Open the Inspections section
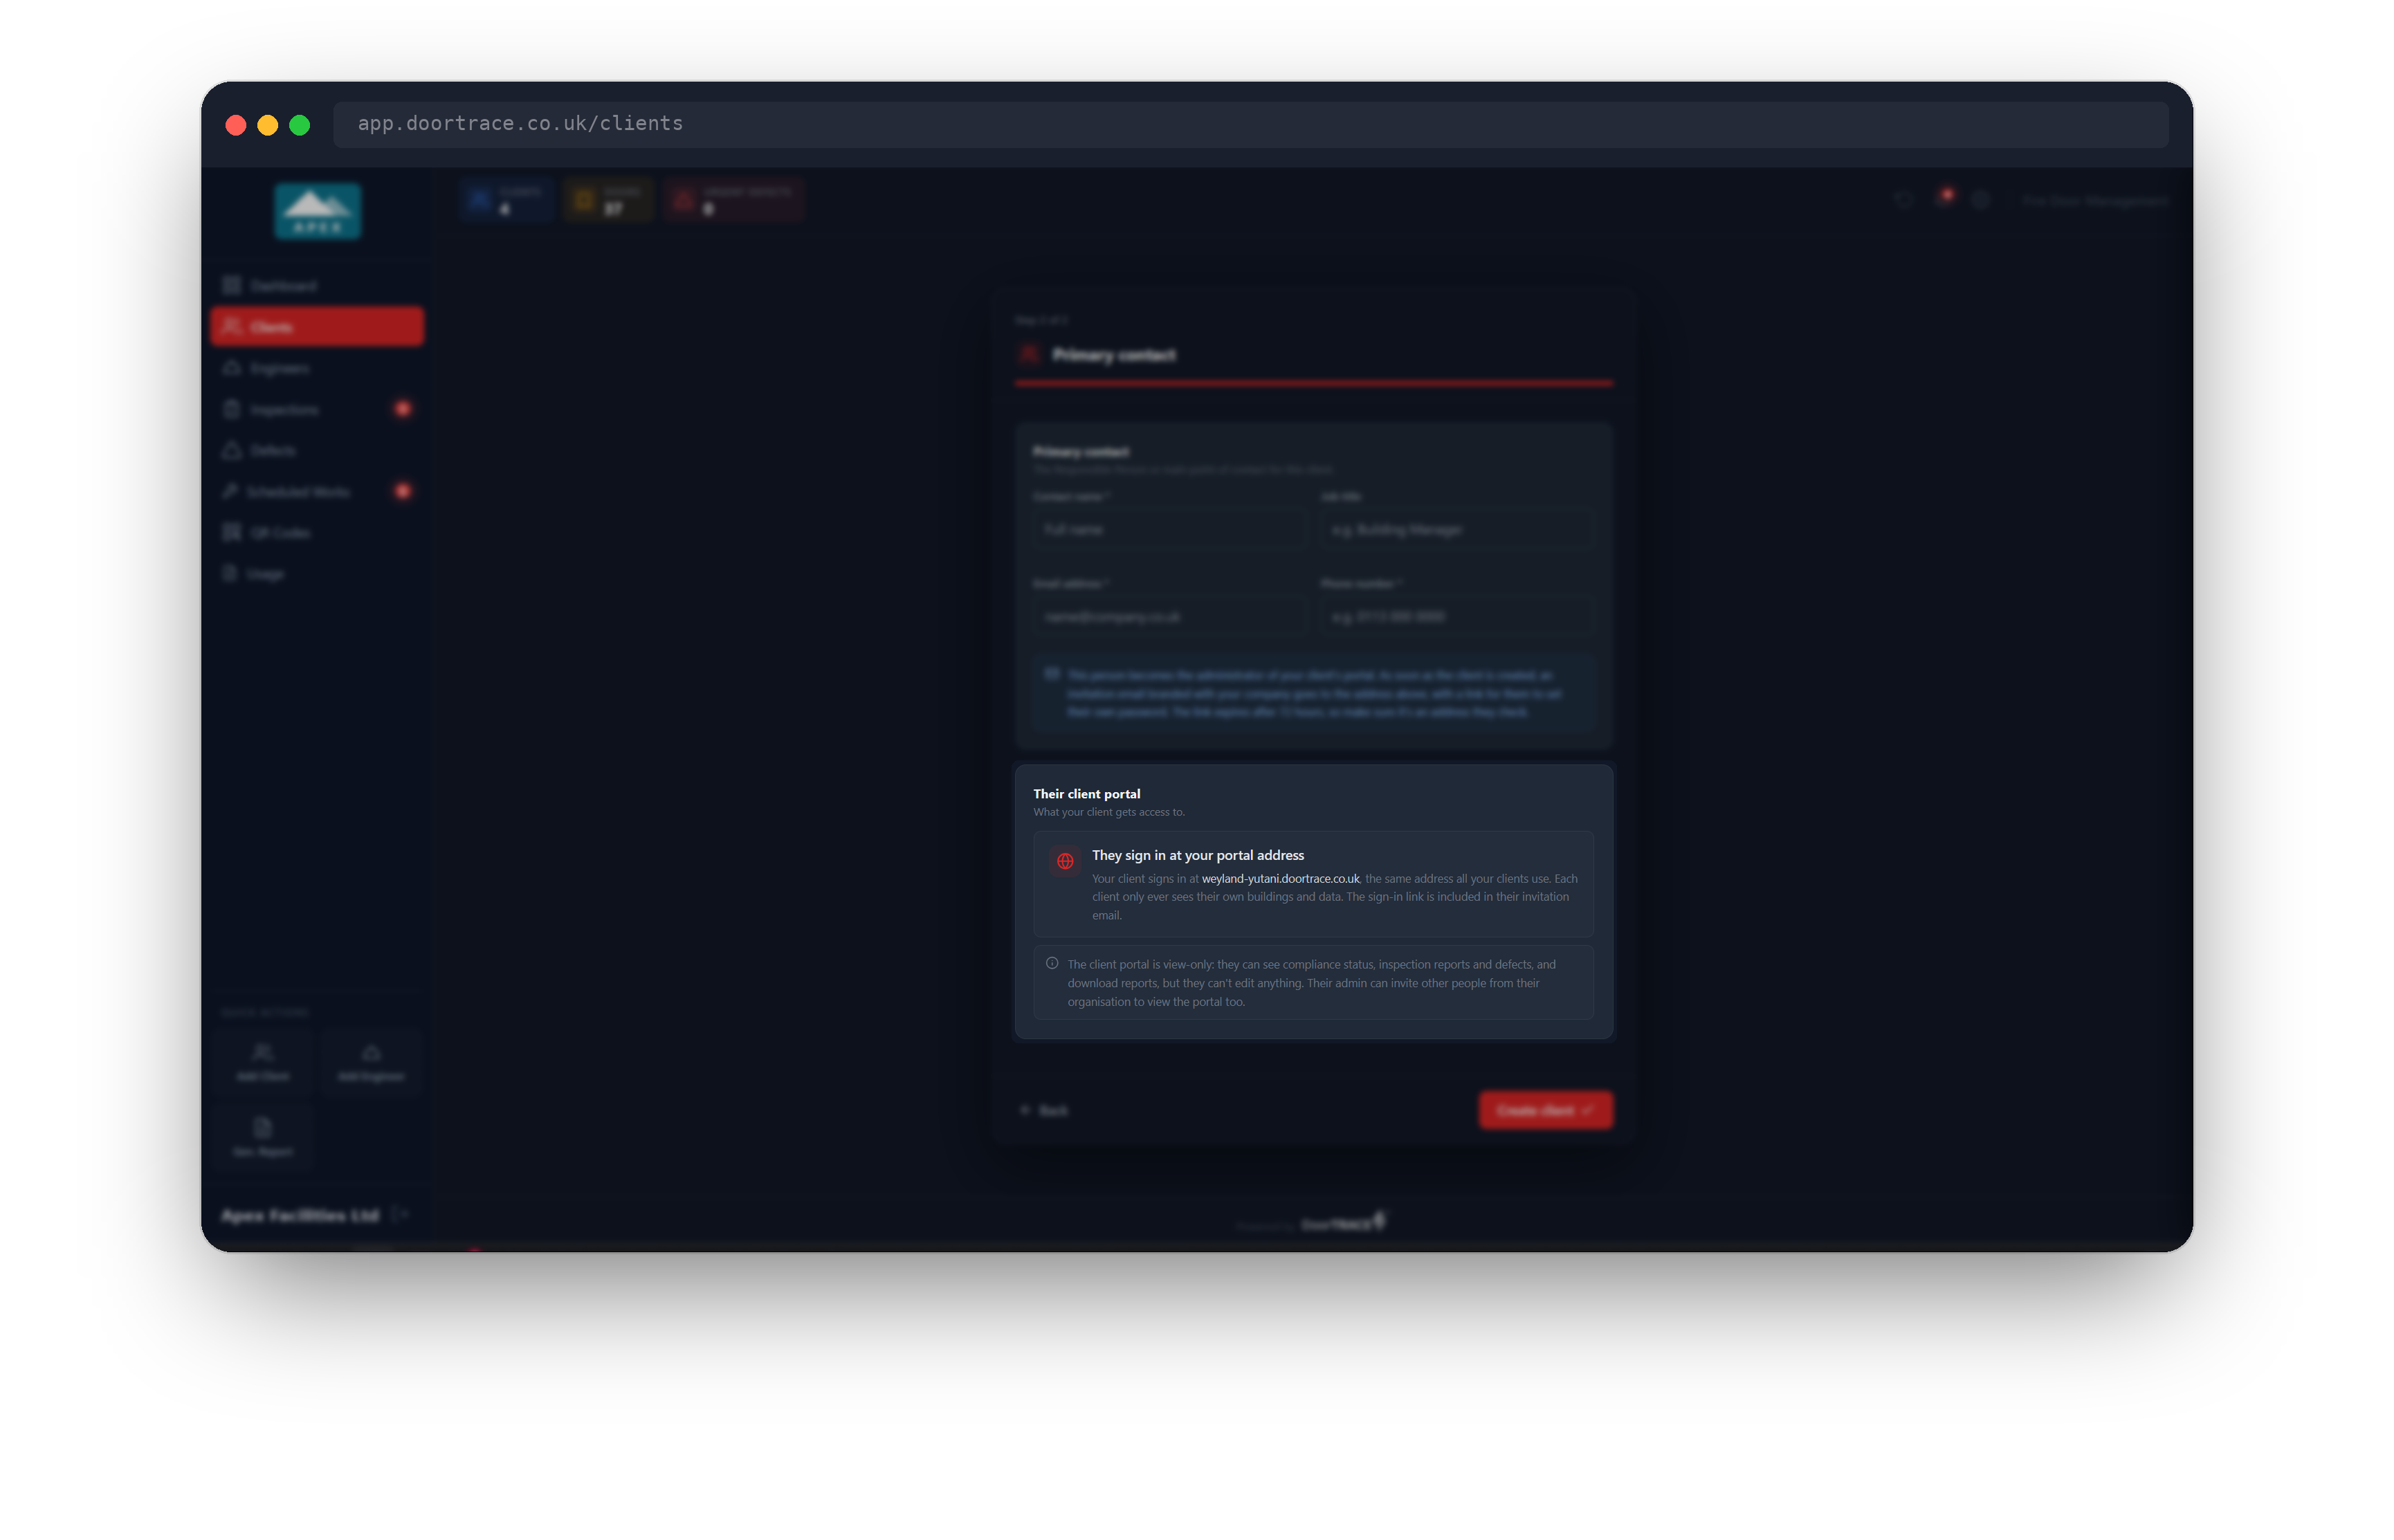 pyautogui.click(x=317, y=409)
